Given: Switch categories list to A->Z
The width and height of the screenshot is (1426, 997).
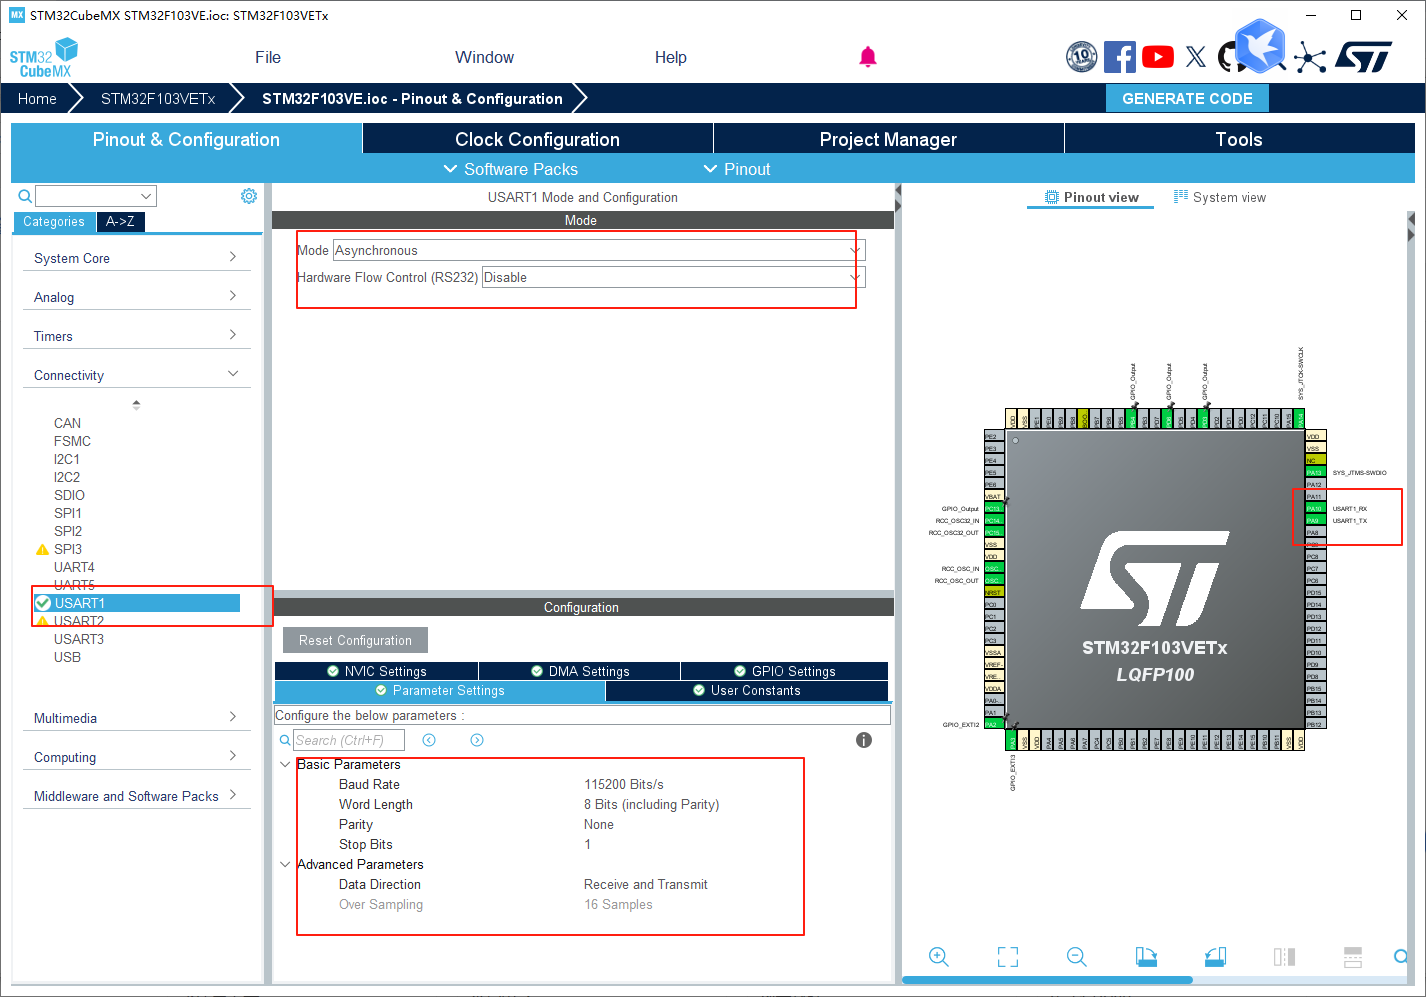Looking at the screenshot, I should point(120,221).
